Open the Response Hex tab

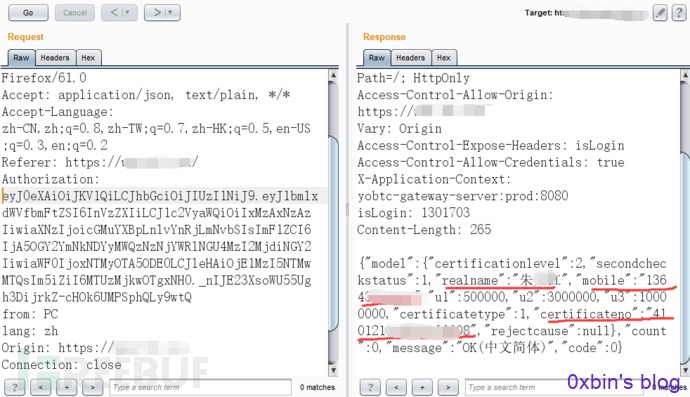pyautogui.click(x=444, y=58)
